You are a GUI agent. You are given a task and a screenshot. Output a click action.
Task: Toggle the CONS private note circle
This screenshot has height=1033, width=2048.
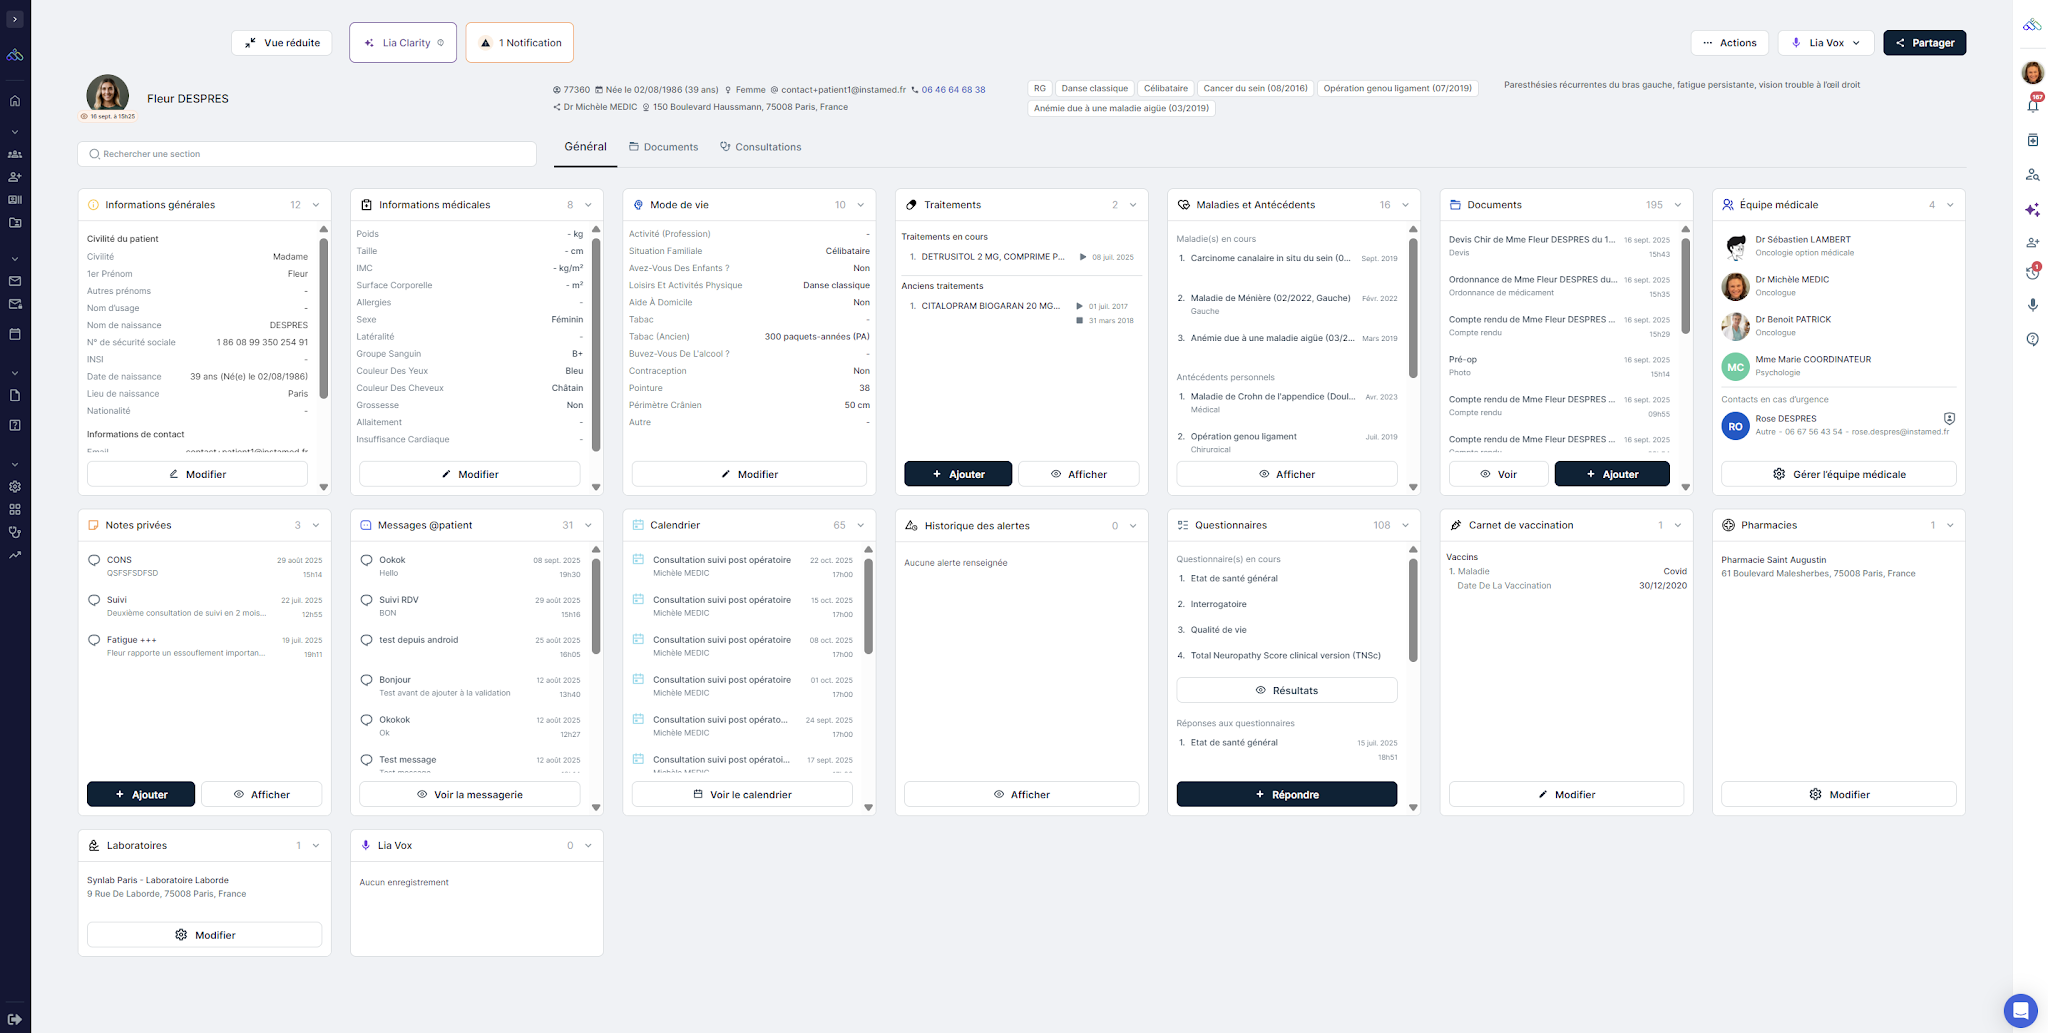(x=94, y=560)
